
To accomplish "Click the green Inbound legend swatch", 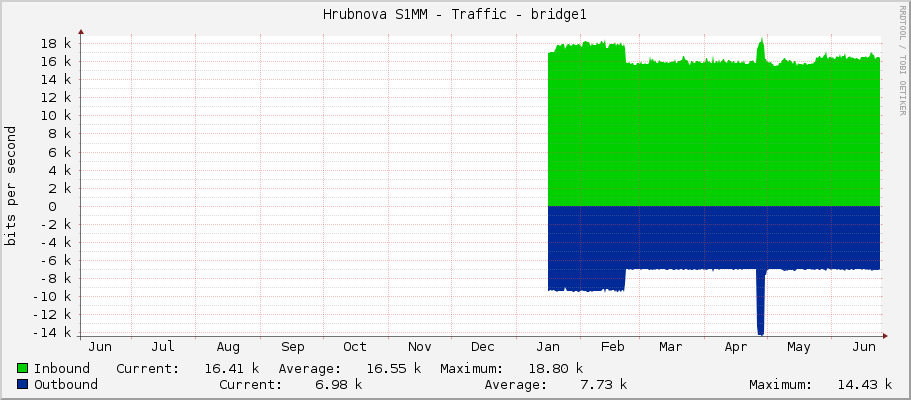I will [x=23, y=368].
